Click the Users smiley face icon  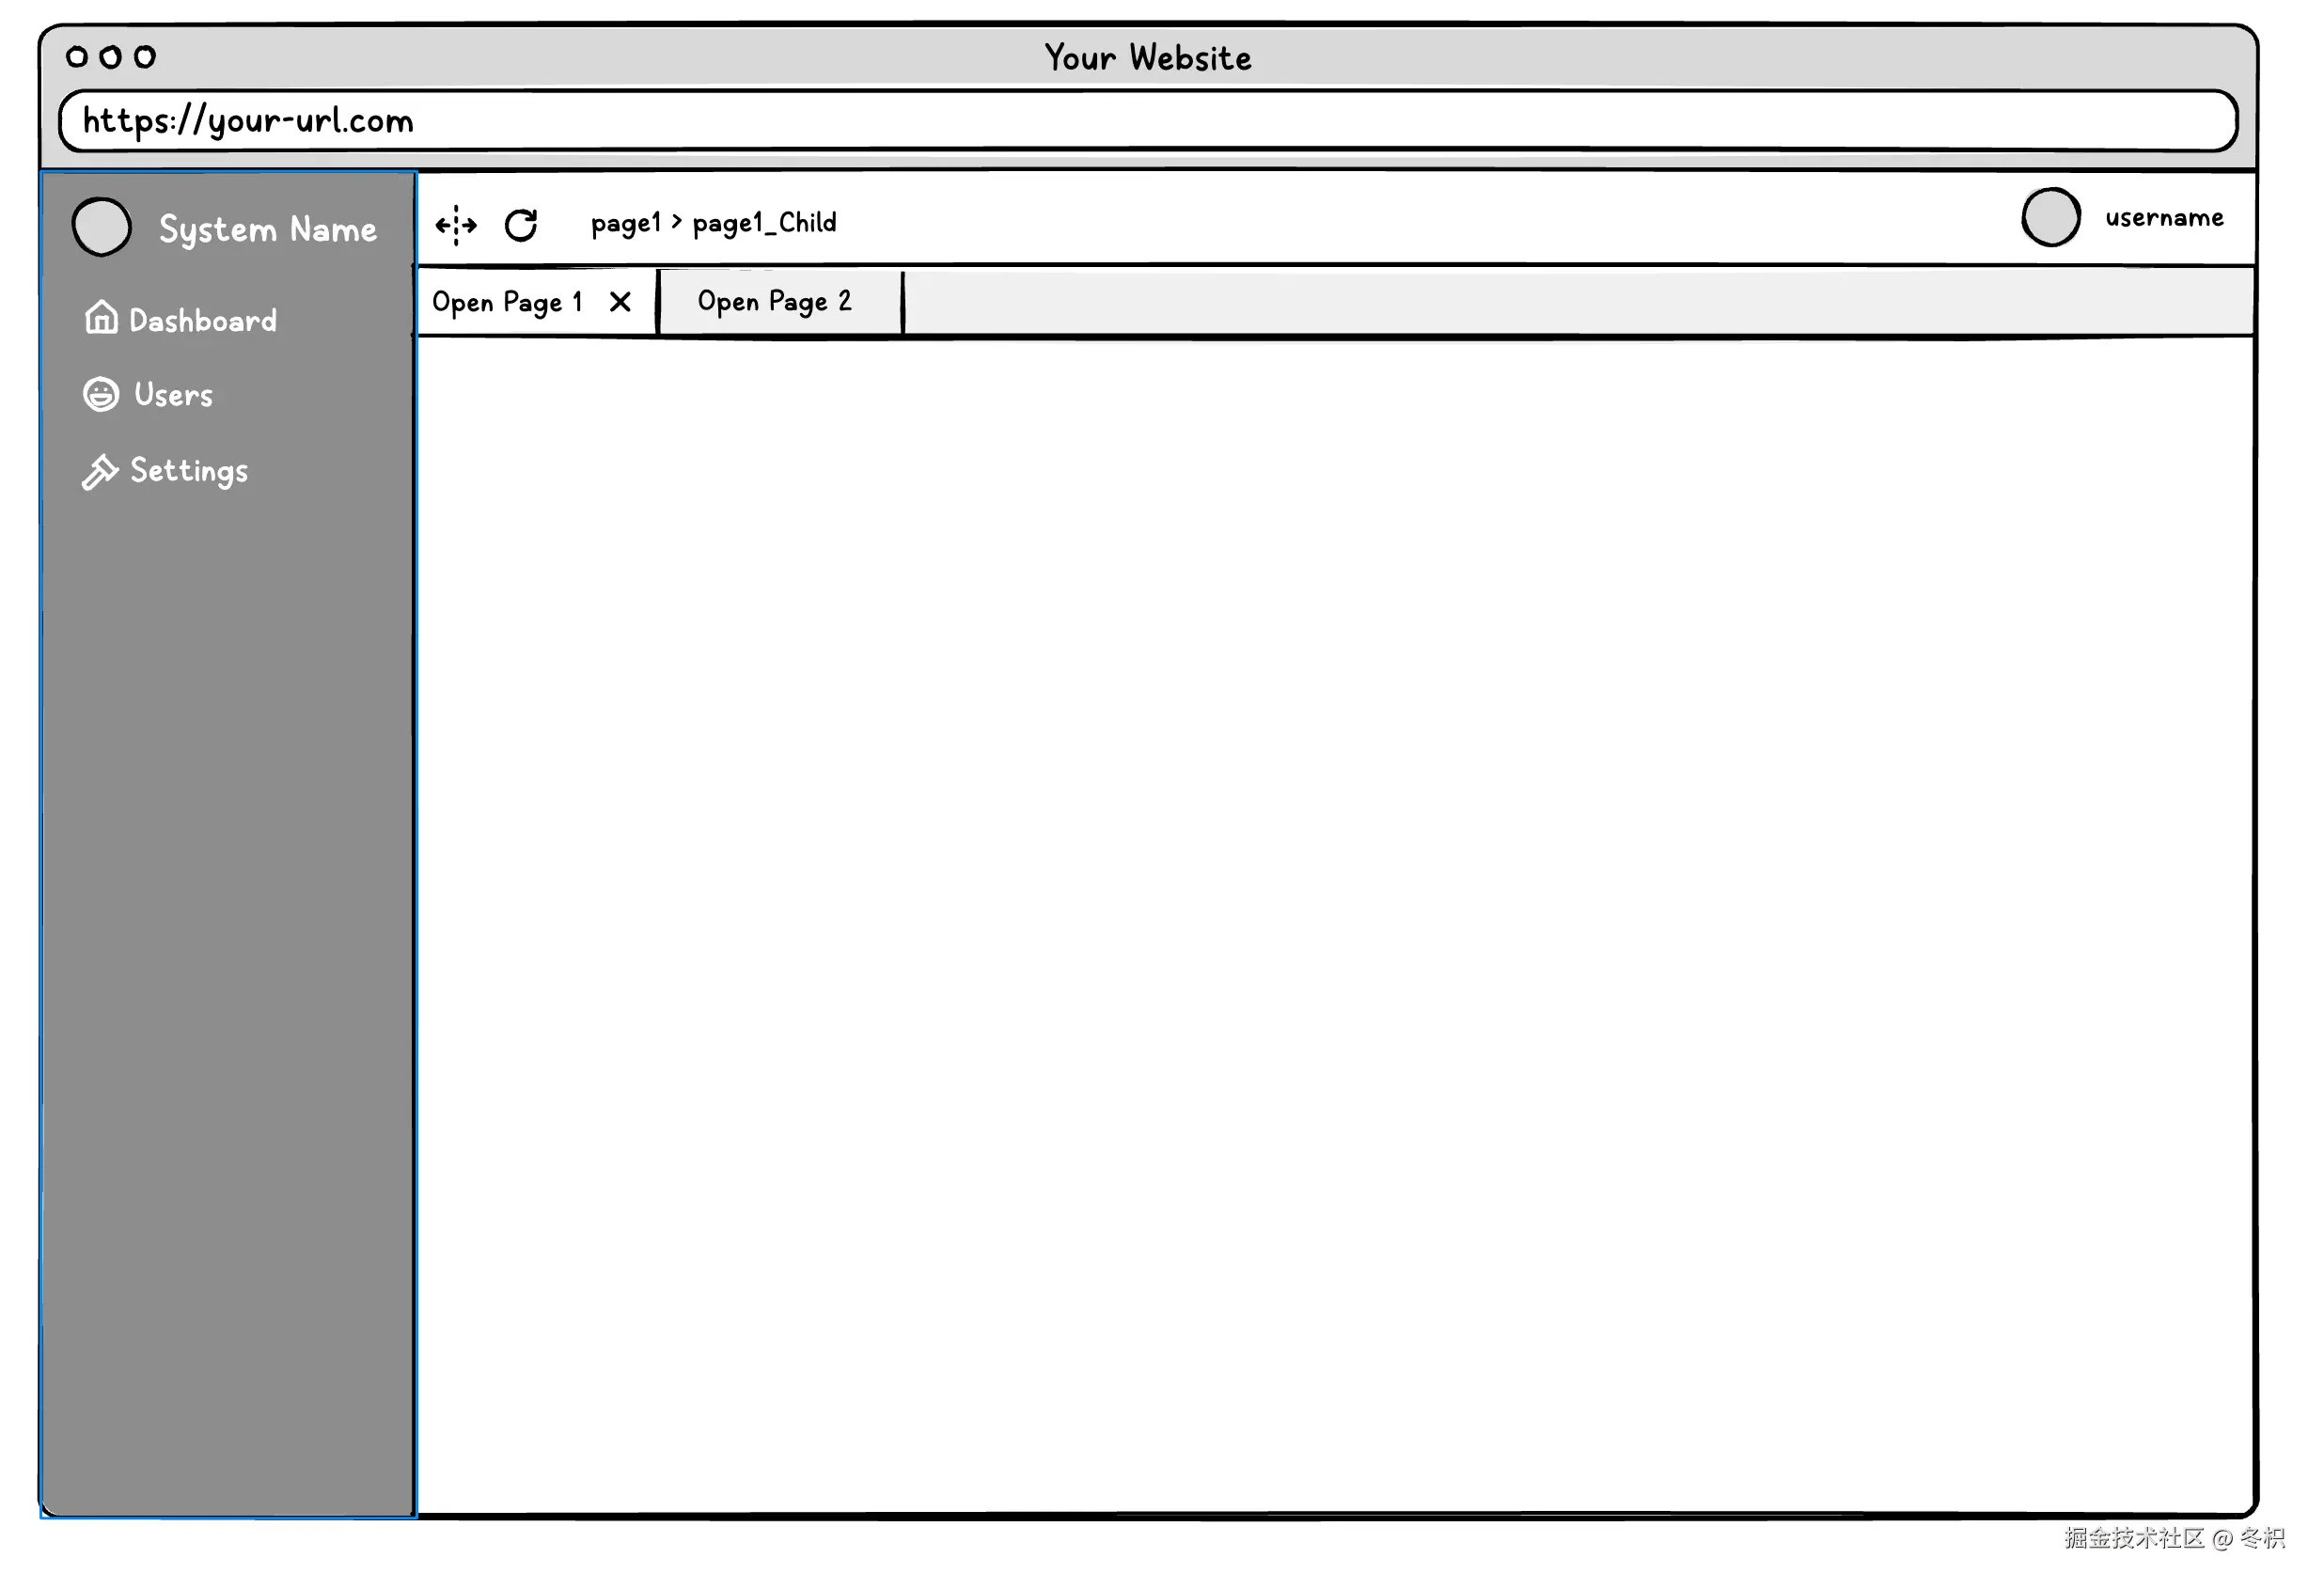101,396
